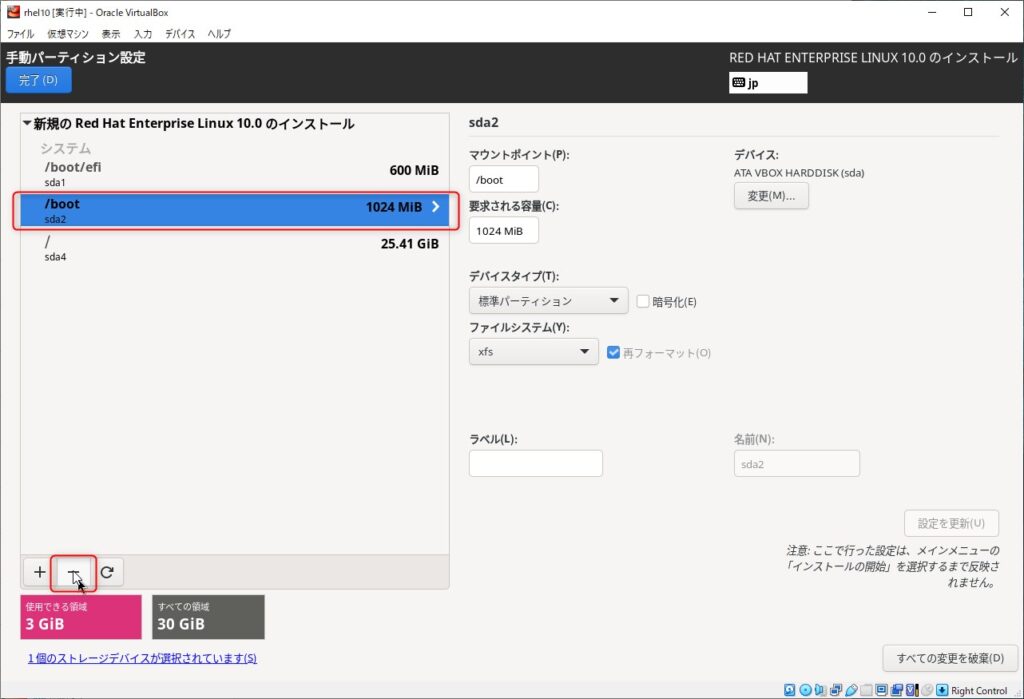Click the minus icon to remove partition
The height and width of the screenshot is (699, 1024).
tap(73, 572)
